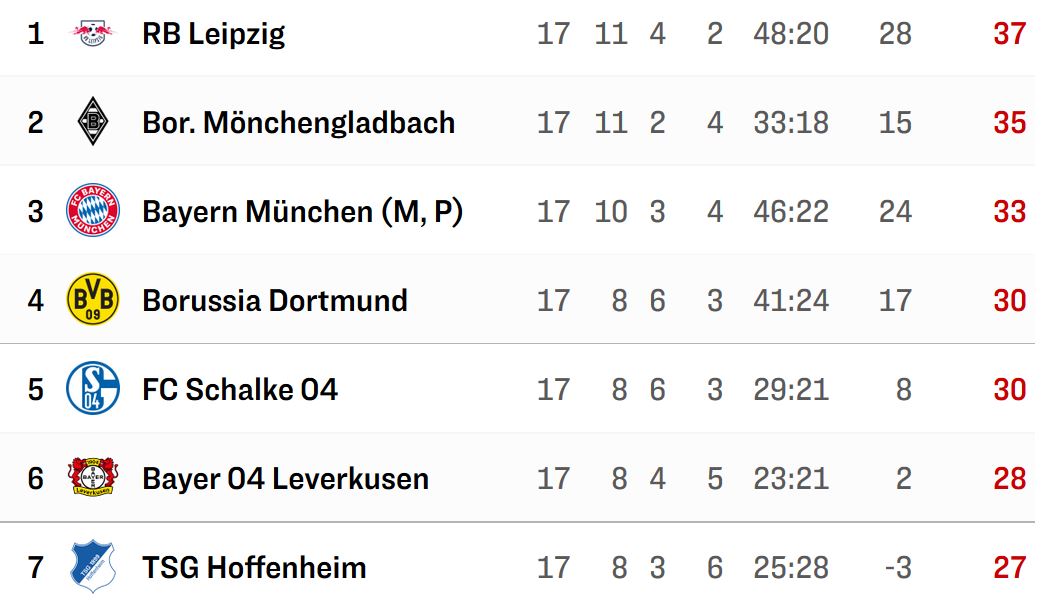Open the FC Schalke 04 team link
The image size is (1046, 601).
click(x=240, y=390)
